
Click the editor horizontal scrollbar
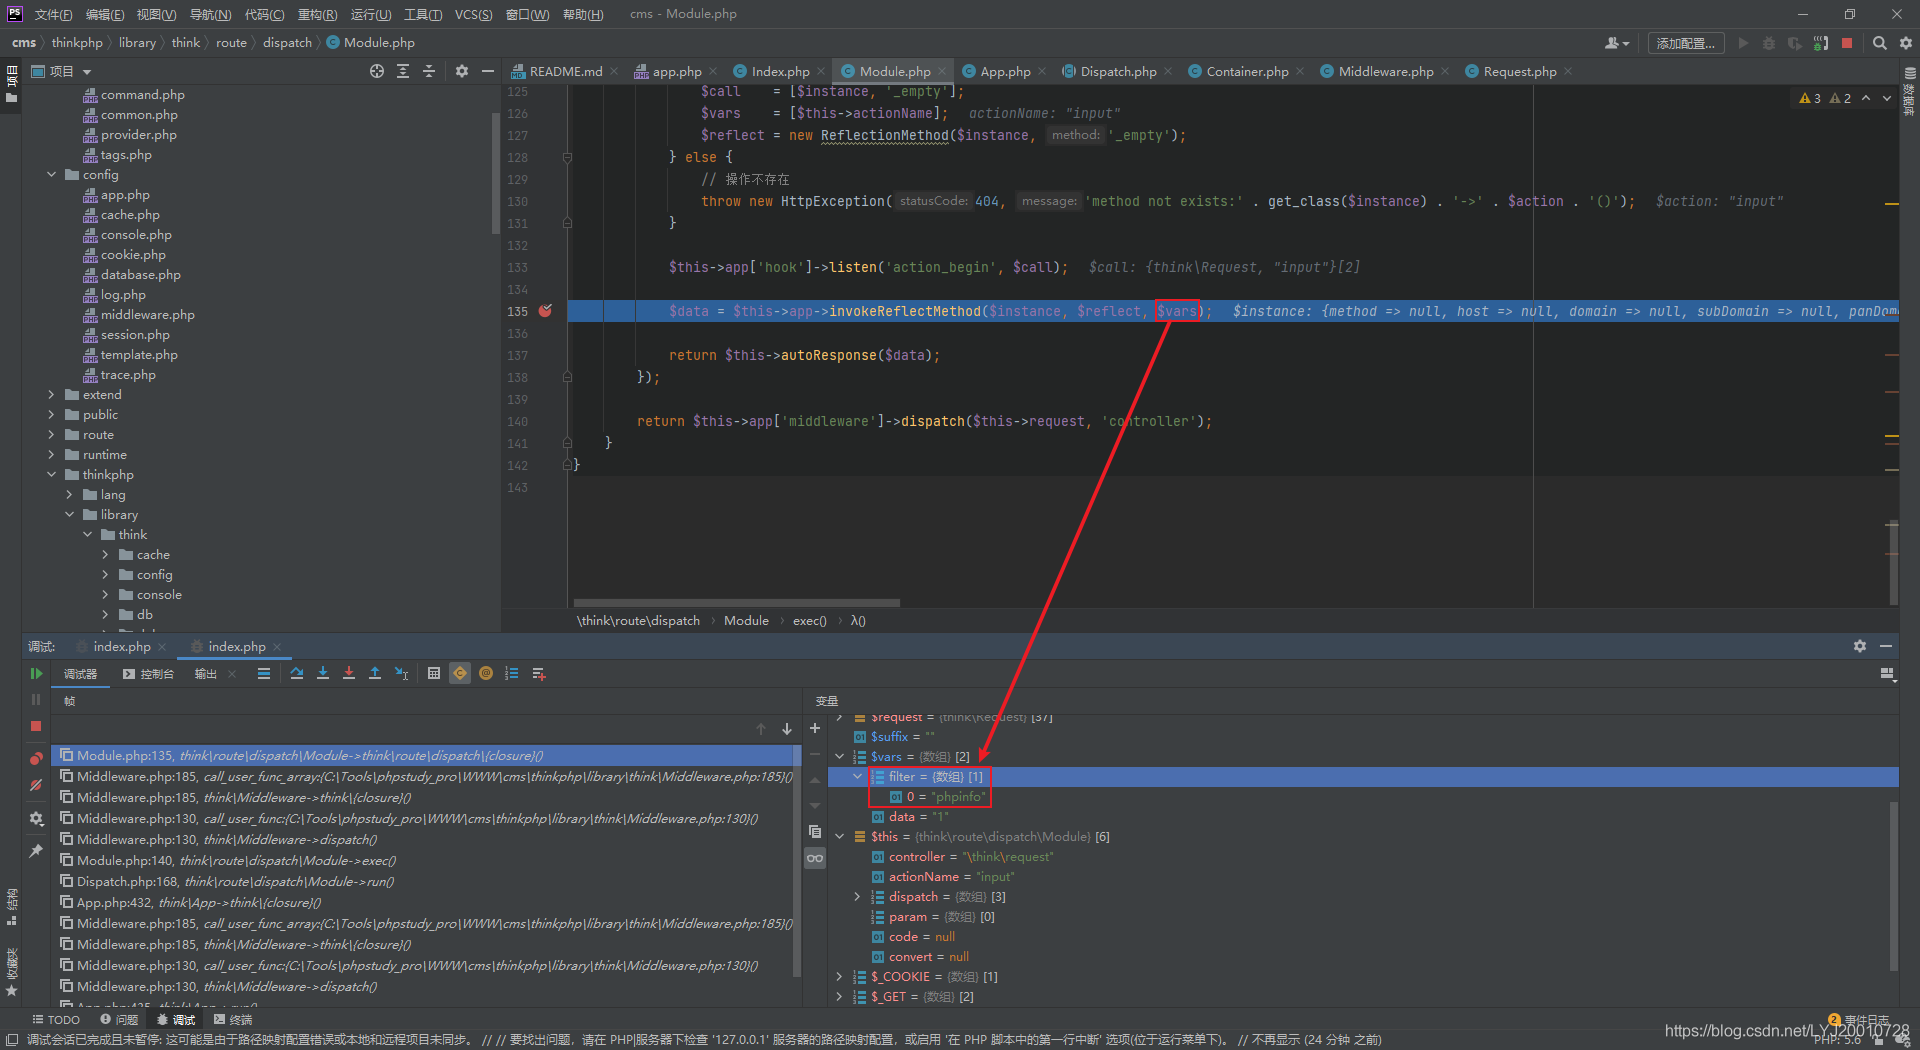tap(737, 603)
